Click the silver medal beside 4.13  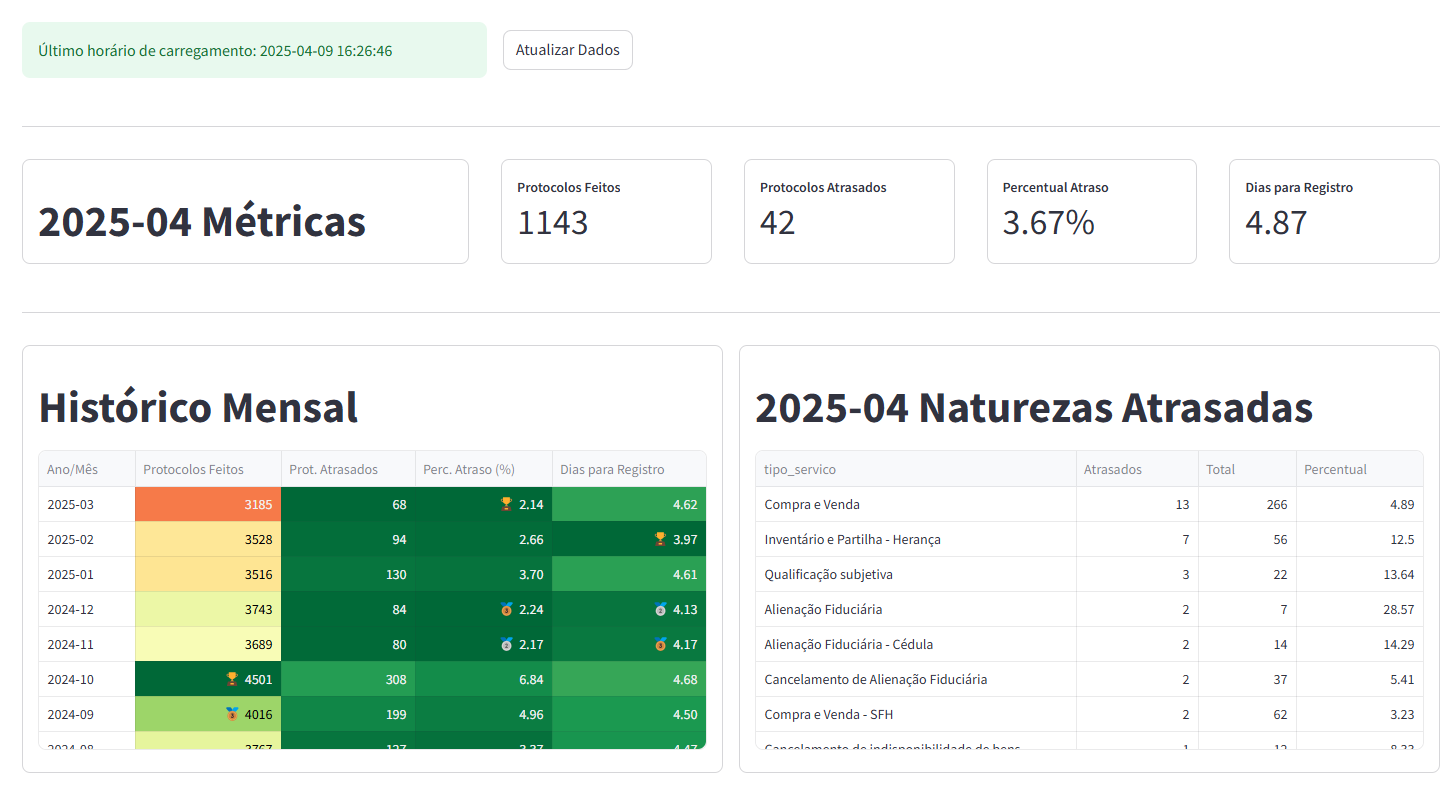pyautogui.click(x=660, y=609)
